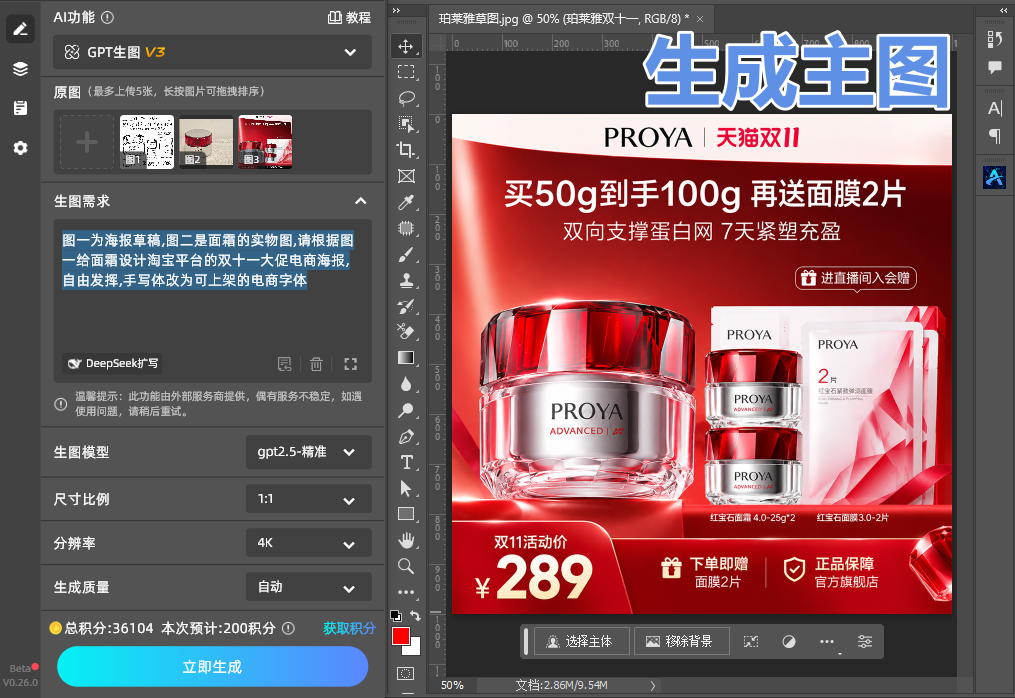
Task: Select the Frame tool
Action: click(406, 176)
